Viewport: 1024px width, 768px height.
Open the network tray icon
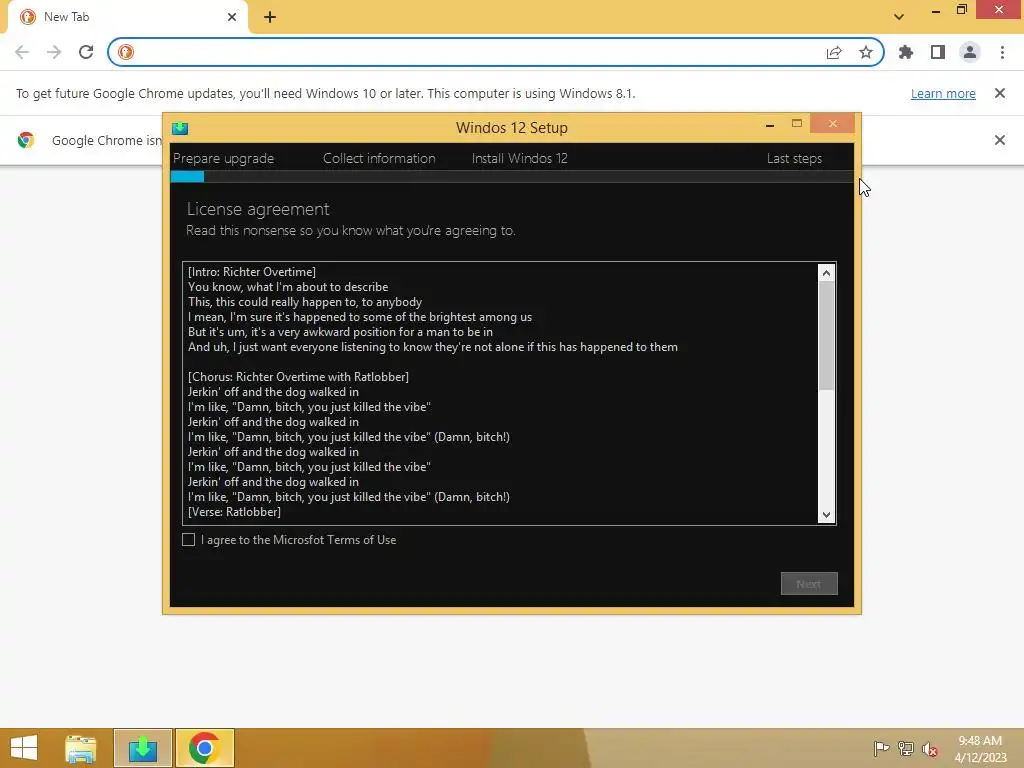(x=906, y=748)
